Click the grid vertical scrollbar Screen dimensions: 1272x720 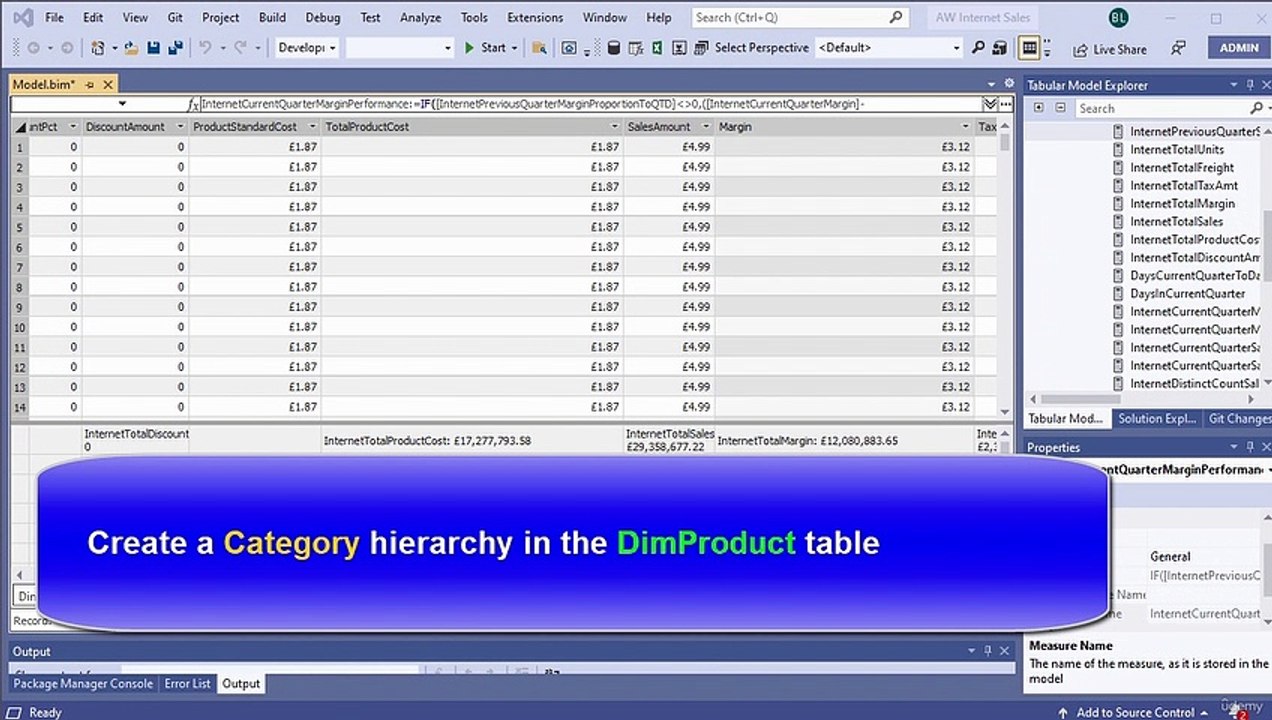(x=1005, y=270)
